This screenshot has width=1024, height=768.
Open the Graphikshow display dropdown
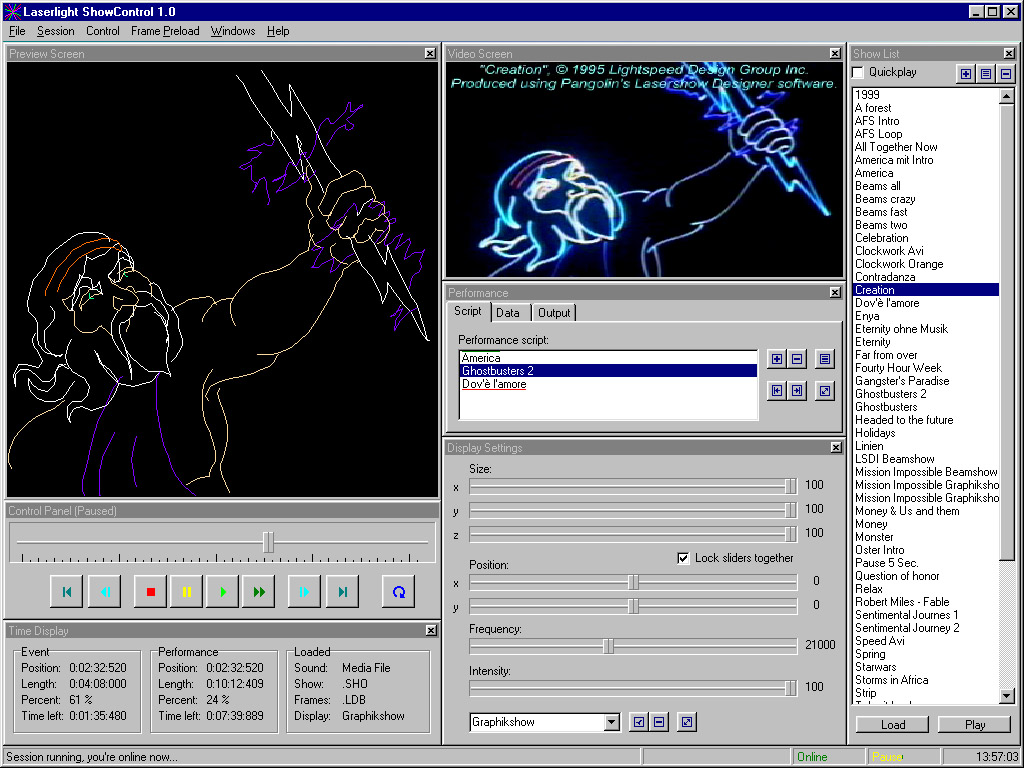point(611,722)
